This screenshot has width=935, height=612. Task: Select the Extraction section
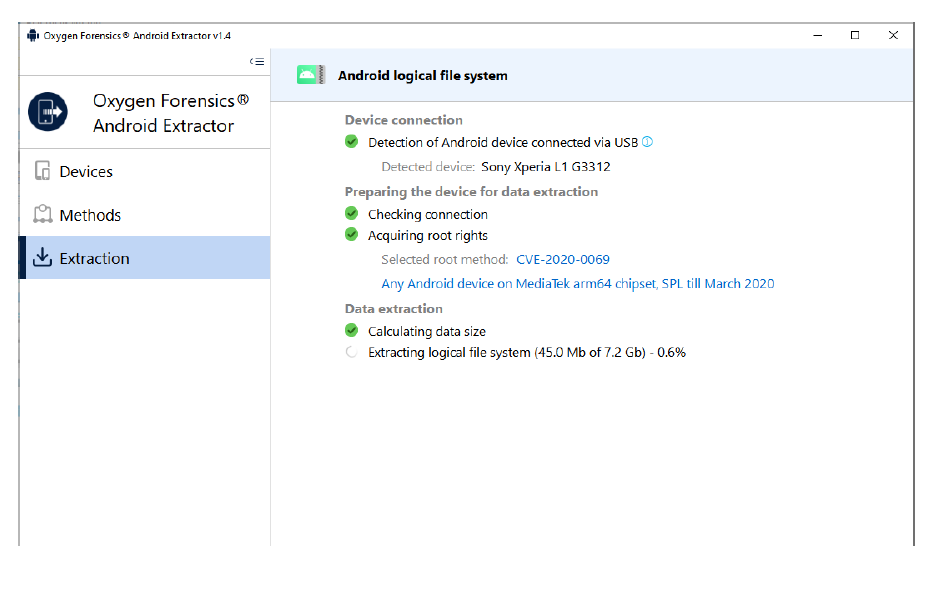pyautogui.click(x=145, y=258)
